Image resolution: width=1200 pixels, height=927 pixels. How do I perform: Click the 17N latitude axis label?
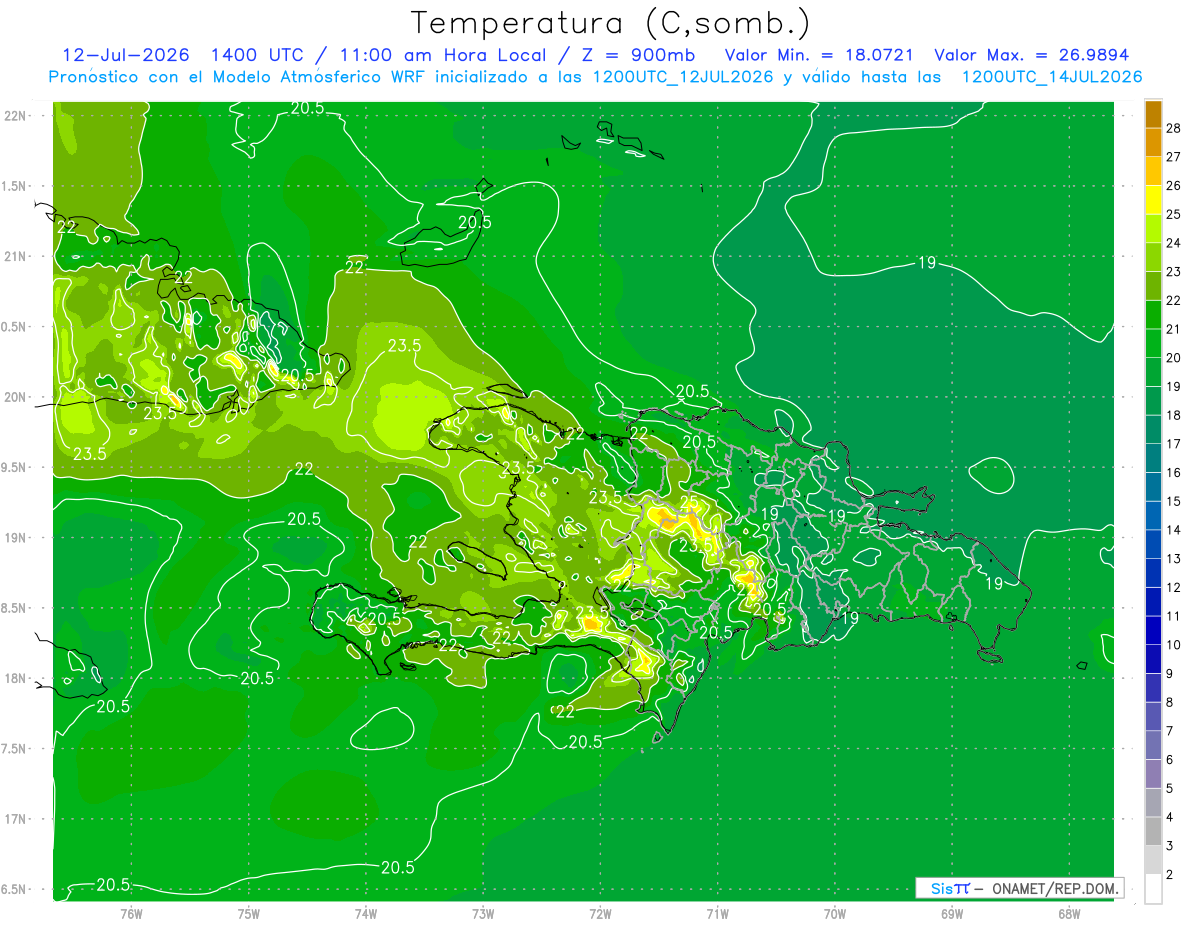(x=18, y=819)
